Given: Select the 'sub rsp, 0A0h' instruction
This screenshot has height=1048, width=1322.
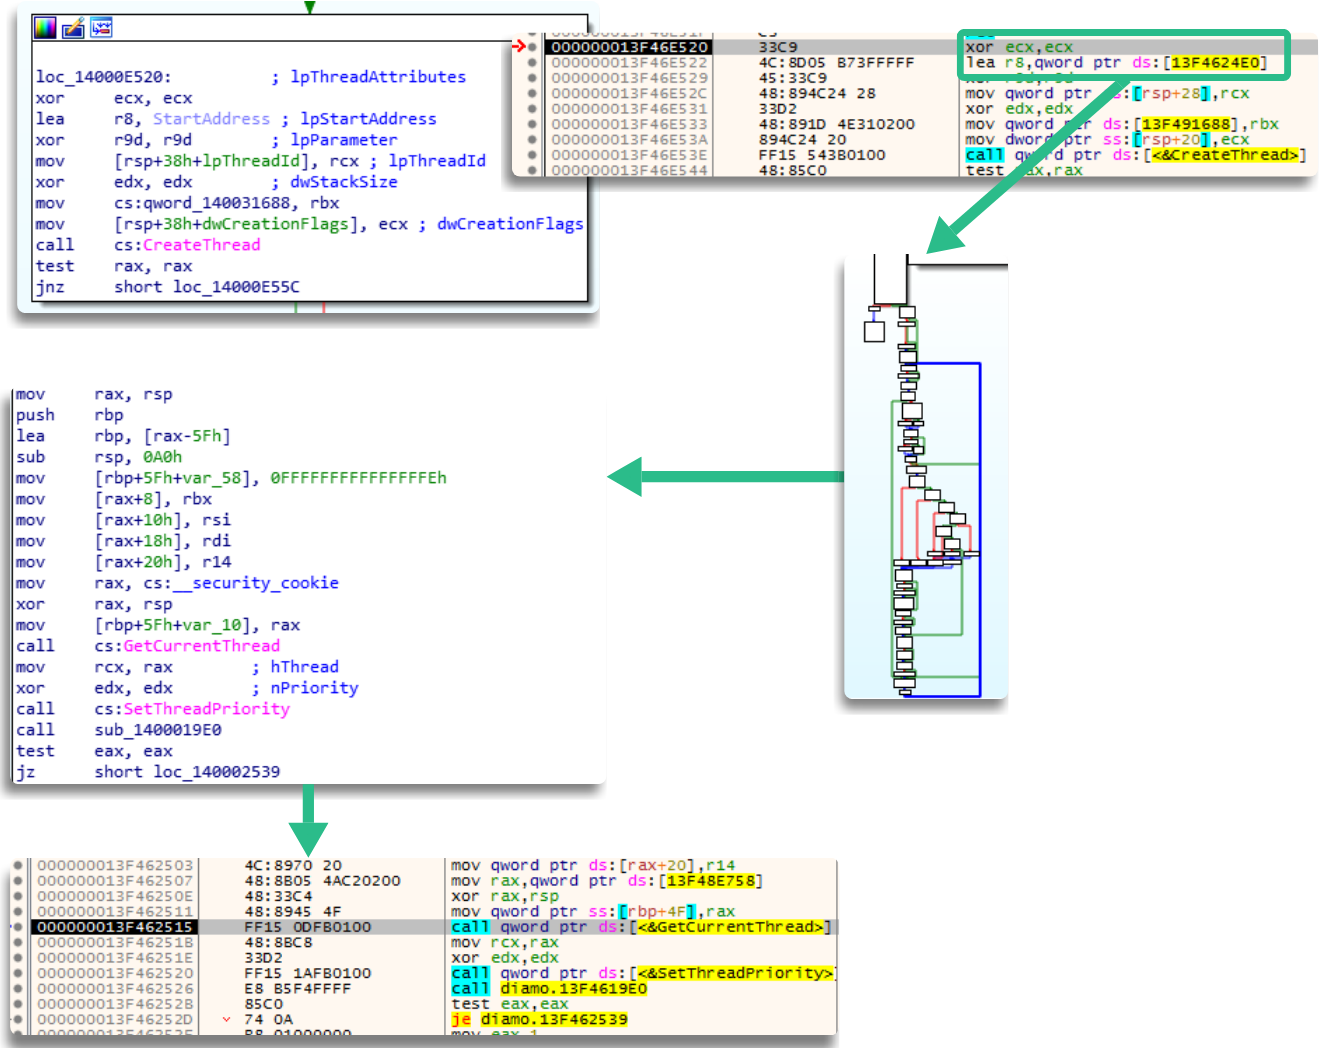Looking at the screenshot, I should tap(99, 457).
